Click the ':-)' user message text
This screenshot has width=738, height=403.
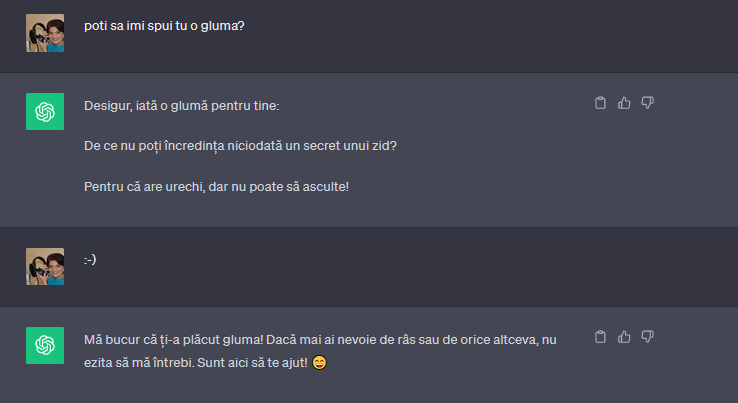point(90,259)
